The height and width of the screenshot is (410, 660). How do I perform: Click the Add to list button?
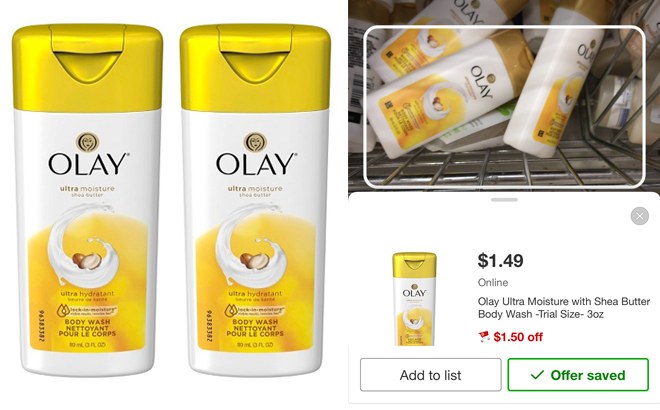[431, 375]
